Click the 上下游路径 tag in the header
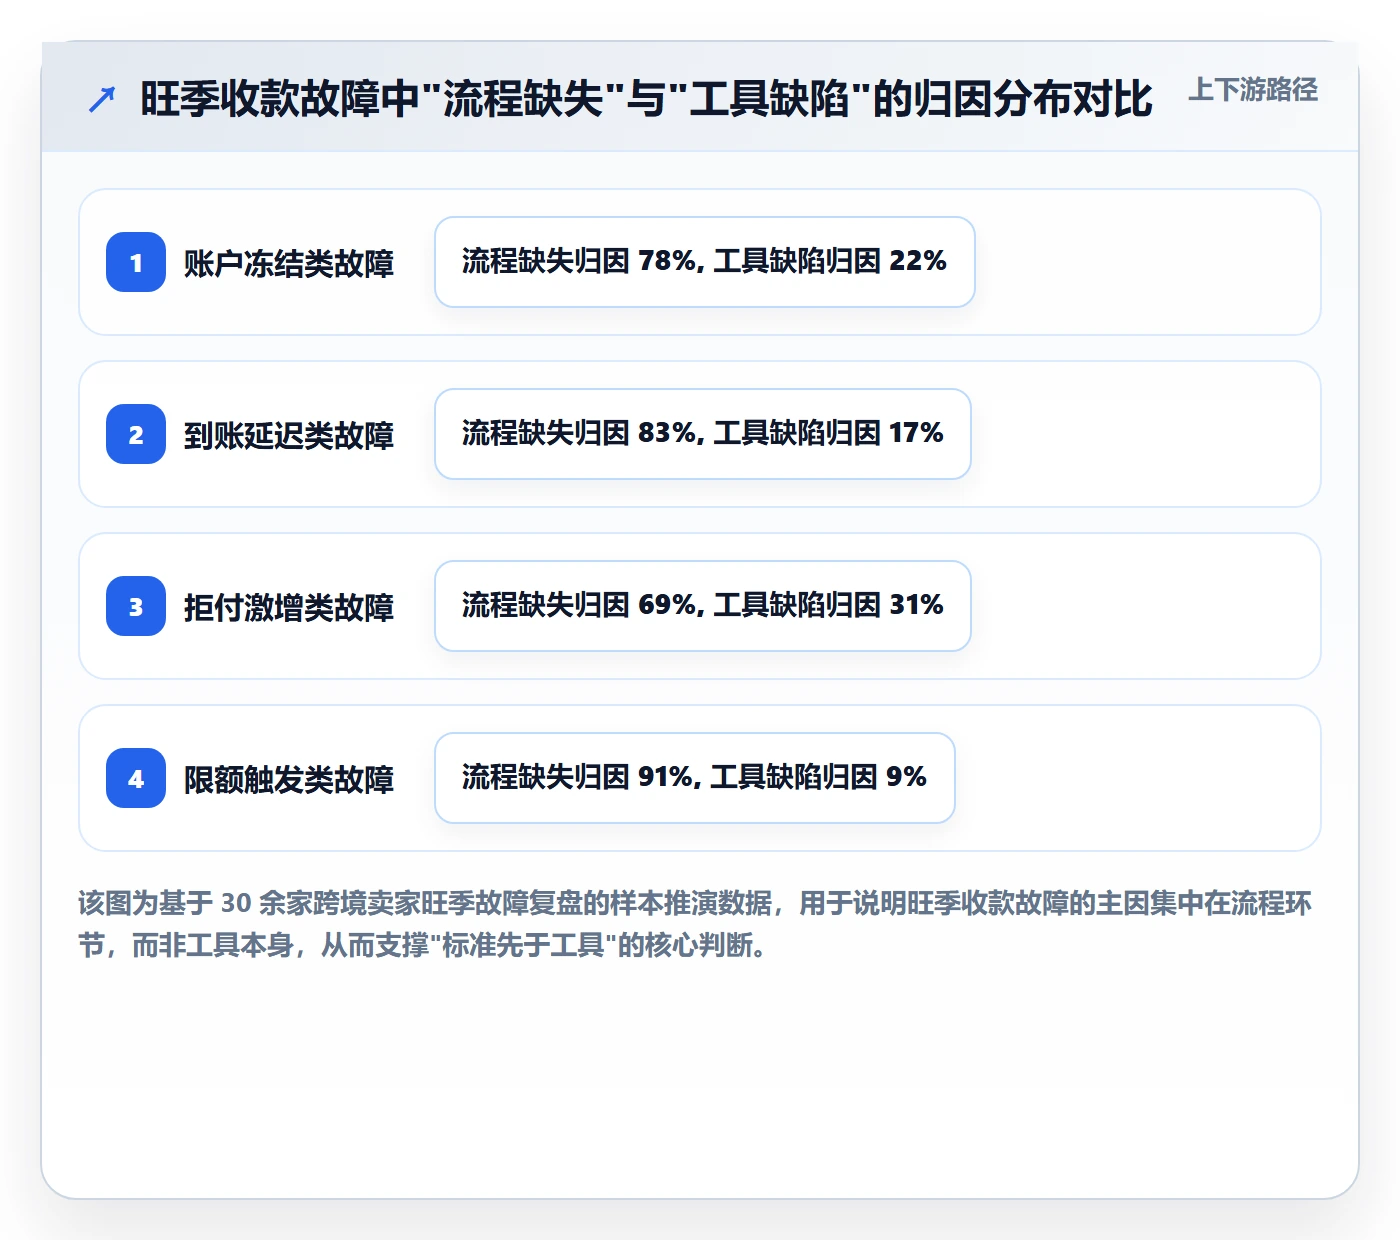The image size is (1400, 1240). 1253,90
